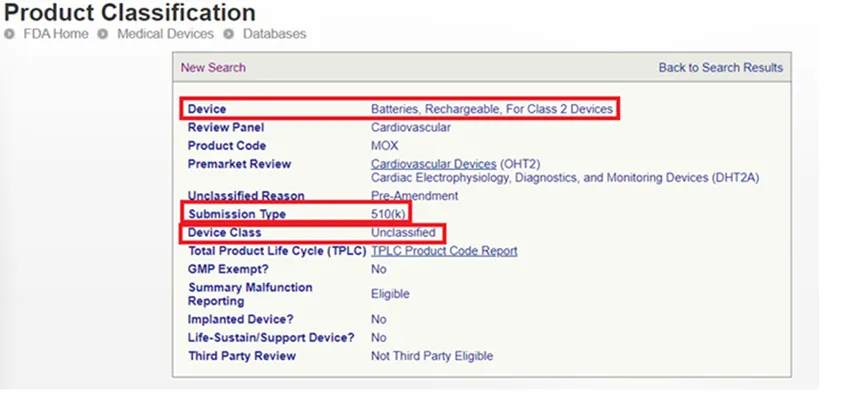This screenshot has height=403, width=865.
Task: Select the MOX product code value
Action: [x=385, y=146]
